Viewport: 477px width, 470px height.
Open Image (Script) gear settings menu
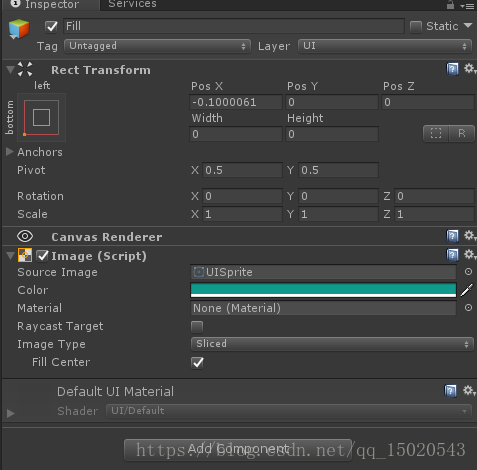470,255
